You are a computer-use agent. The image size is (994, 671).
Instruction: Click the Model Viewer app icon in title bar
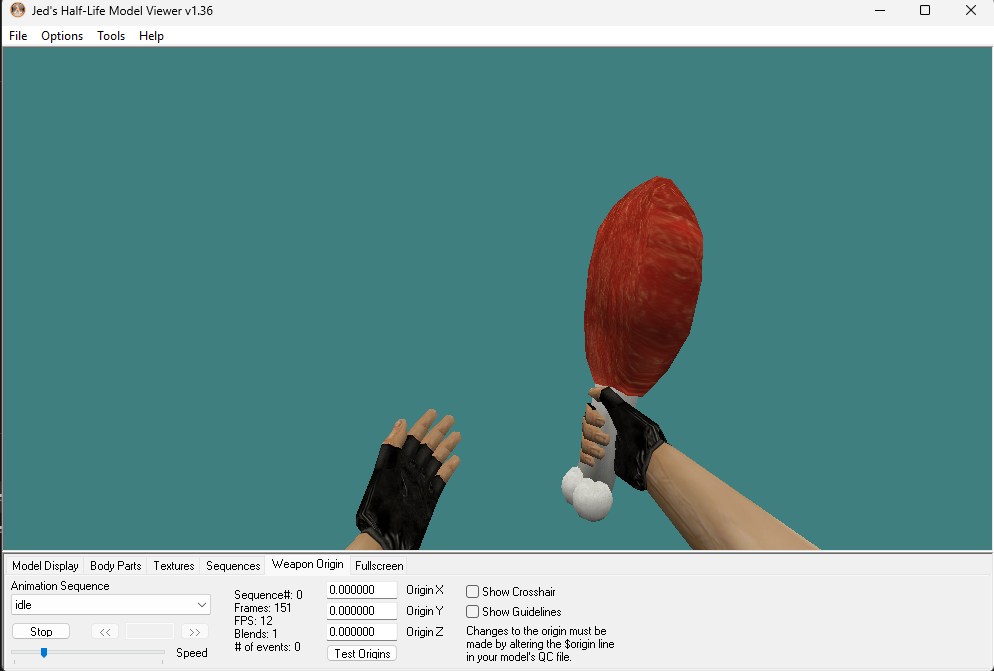point(18,11)
